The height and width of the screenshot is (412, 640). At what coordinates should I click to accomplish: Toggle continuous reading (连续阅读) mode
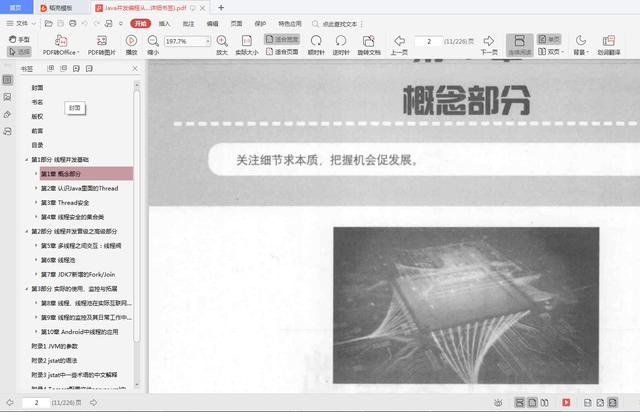click(x=520, y=45)
